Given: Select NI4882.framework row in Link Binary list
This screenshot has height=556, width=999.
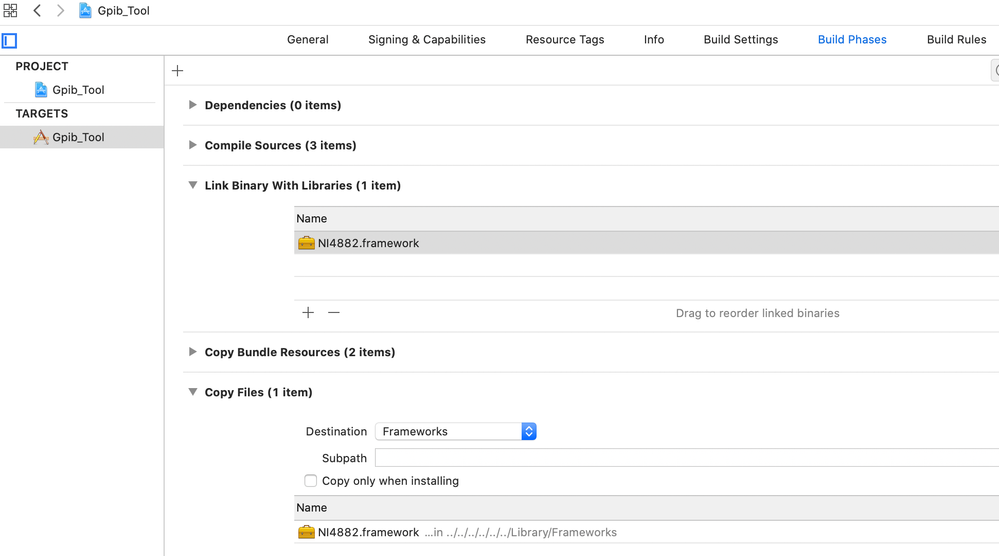Looking at the screenshot, I should click(646, 243).
